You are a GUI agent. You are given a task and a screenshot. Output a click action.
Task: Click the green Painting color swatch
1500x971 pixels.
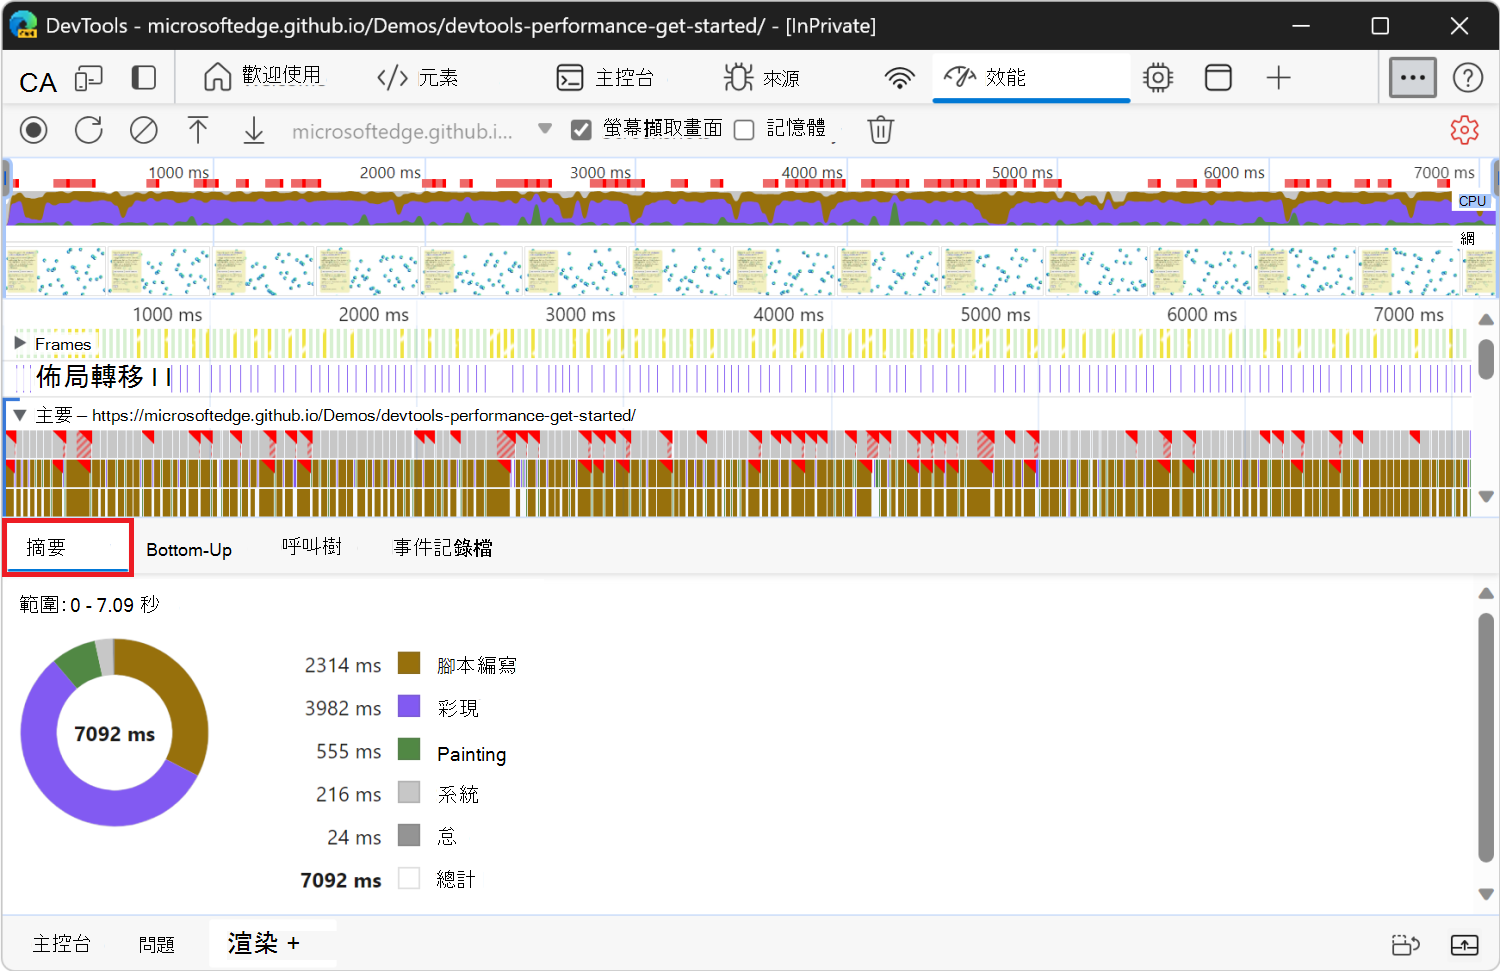click(410, 751)
